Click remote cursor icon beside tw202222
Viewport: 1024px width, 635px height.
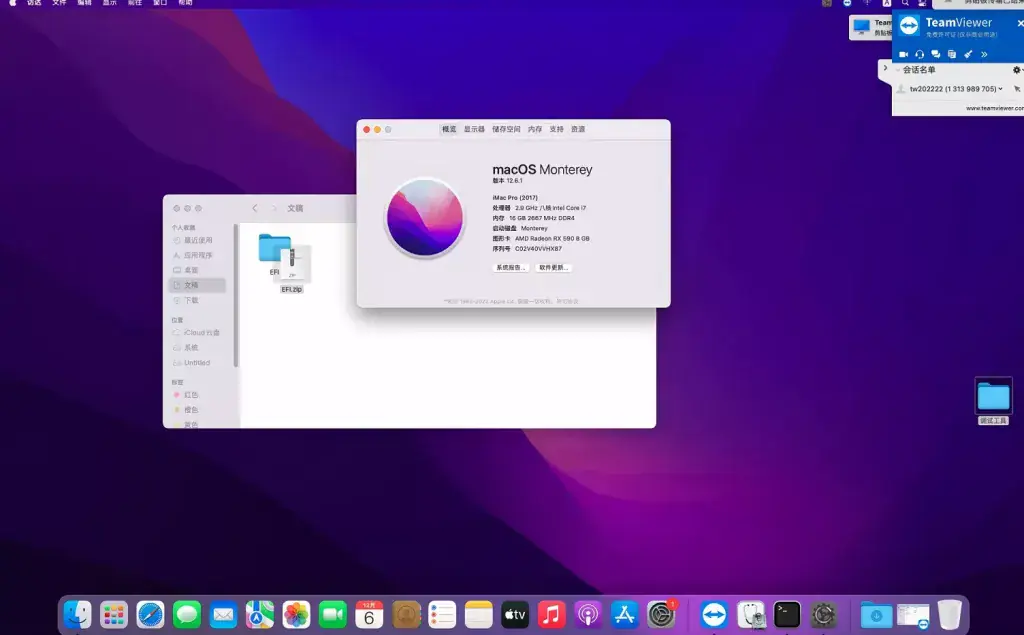[x=1017, y=89]
